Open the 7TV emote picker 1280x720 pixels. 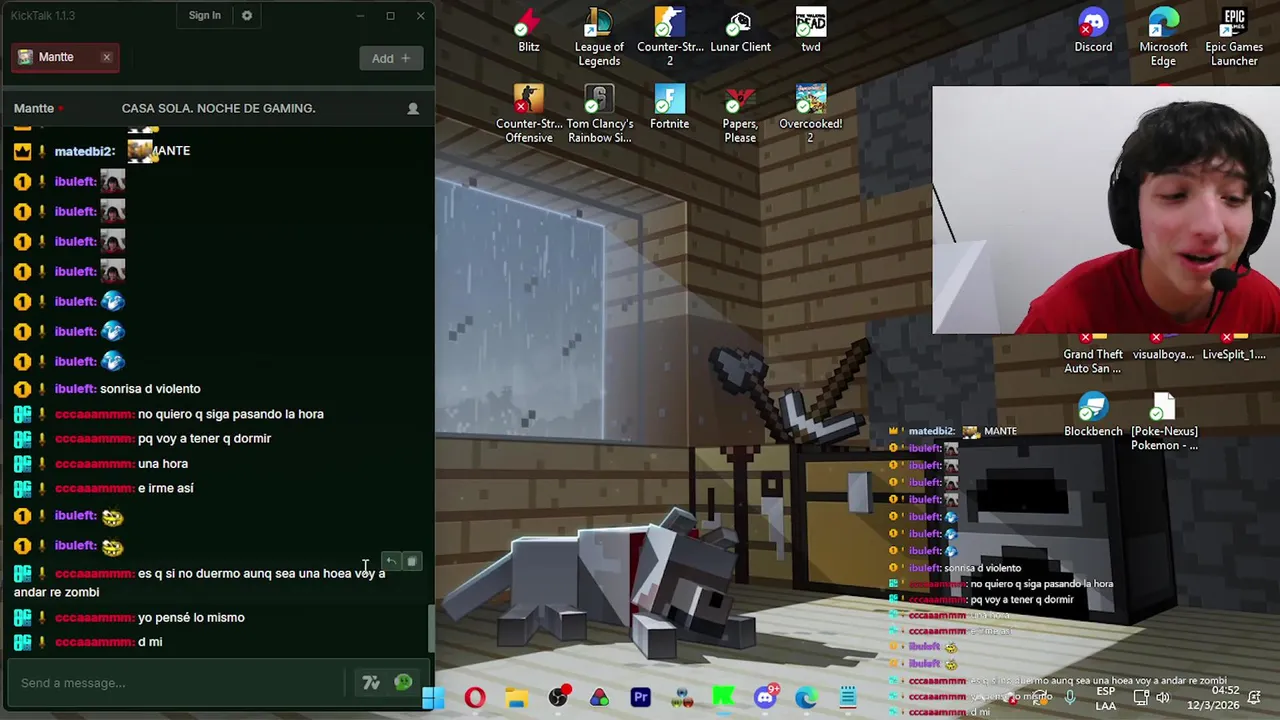371,683
